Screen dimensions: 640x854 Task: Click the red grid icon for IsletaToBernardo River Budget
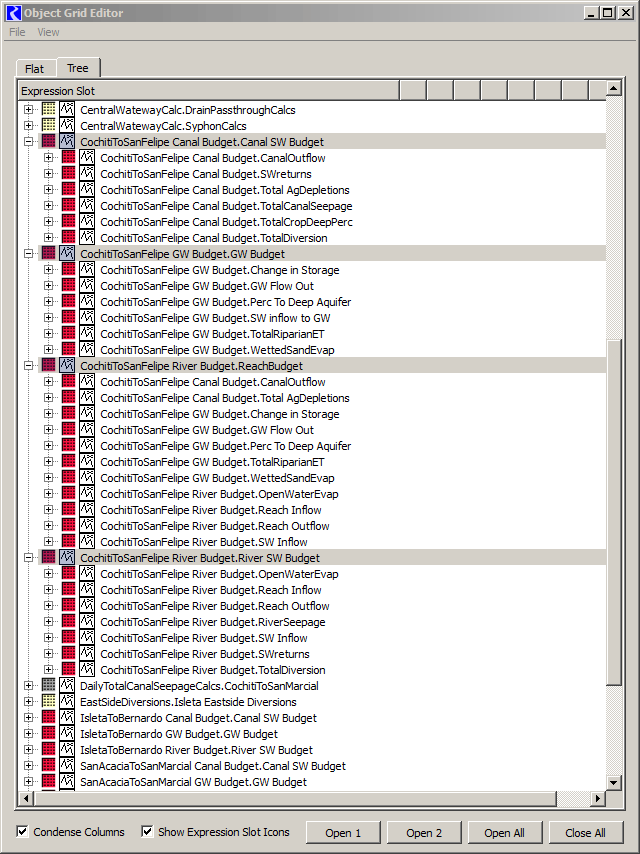coord(48,750)
